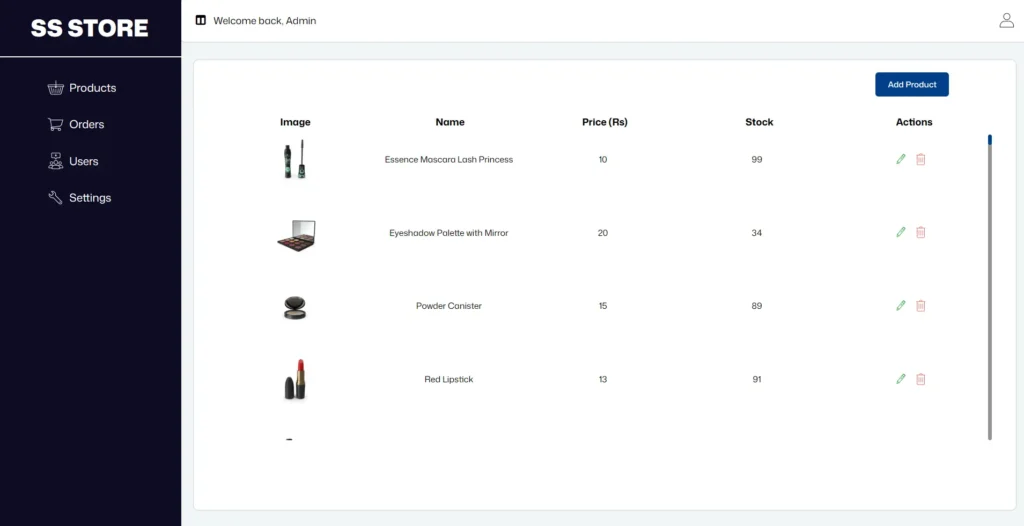
Task: Click the pencil icon for Powder Canister
Action: 901,305
